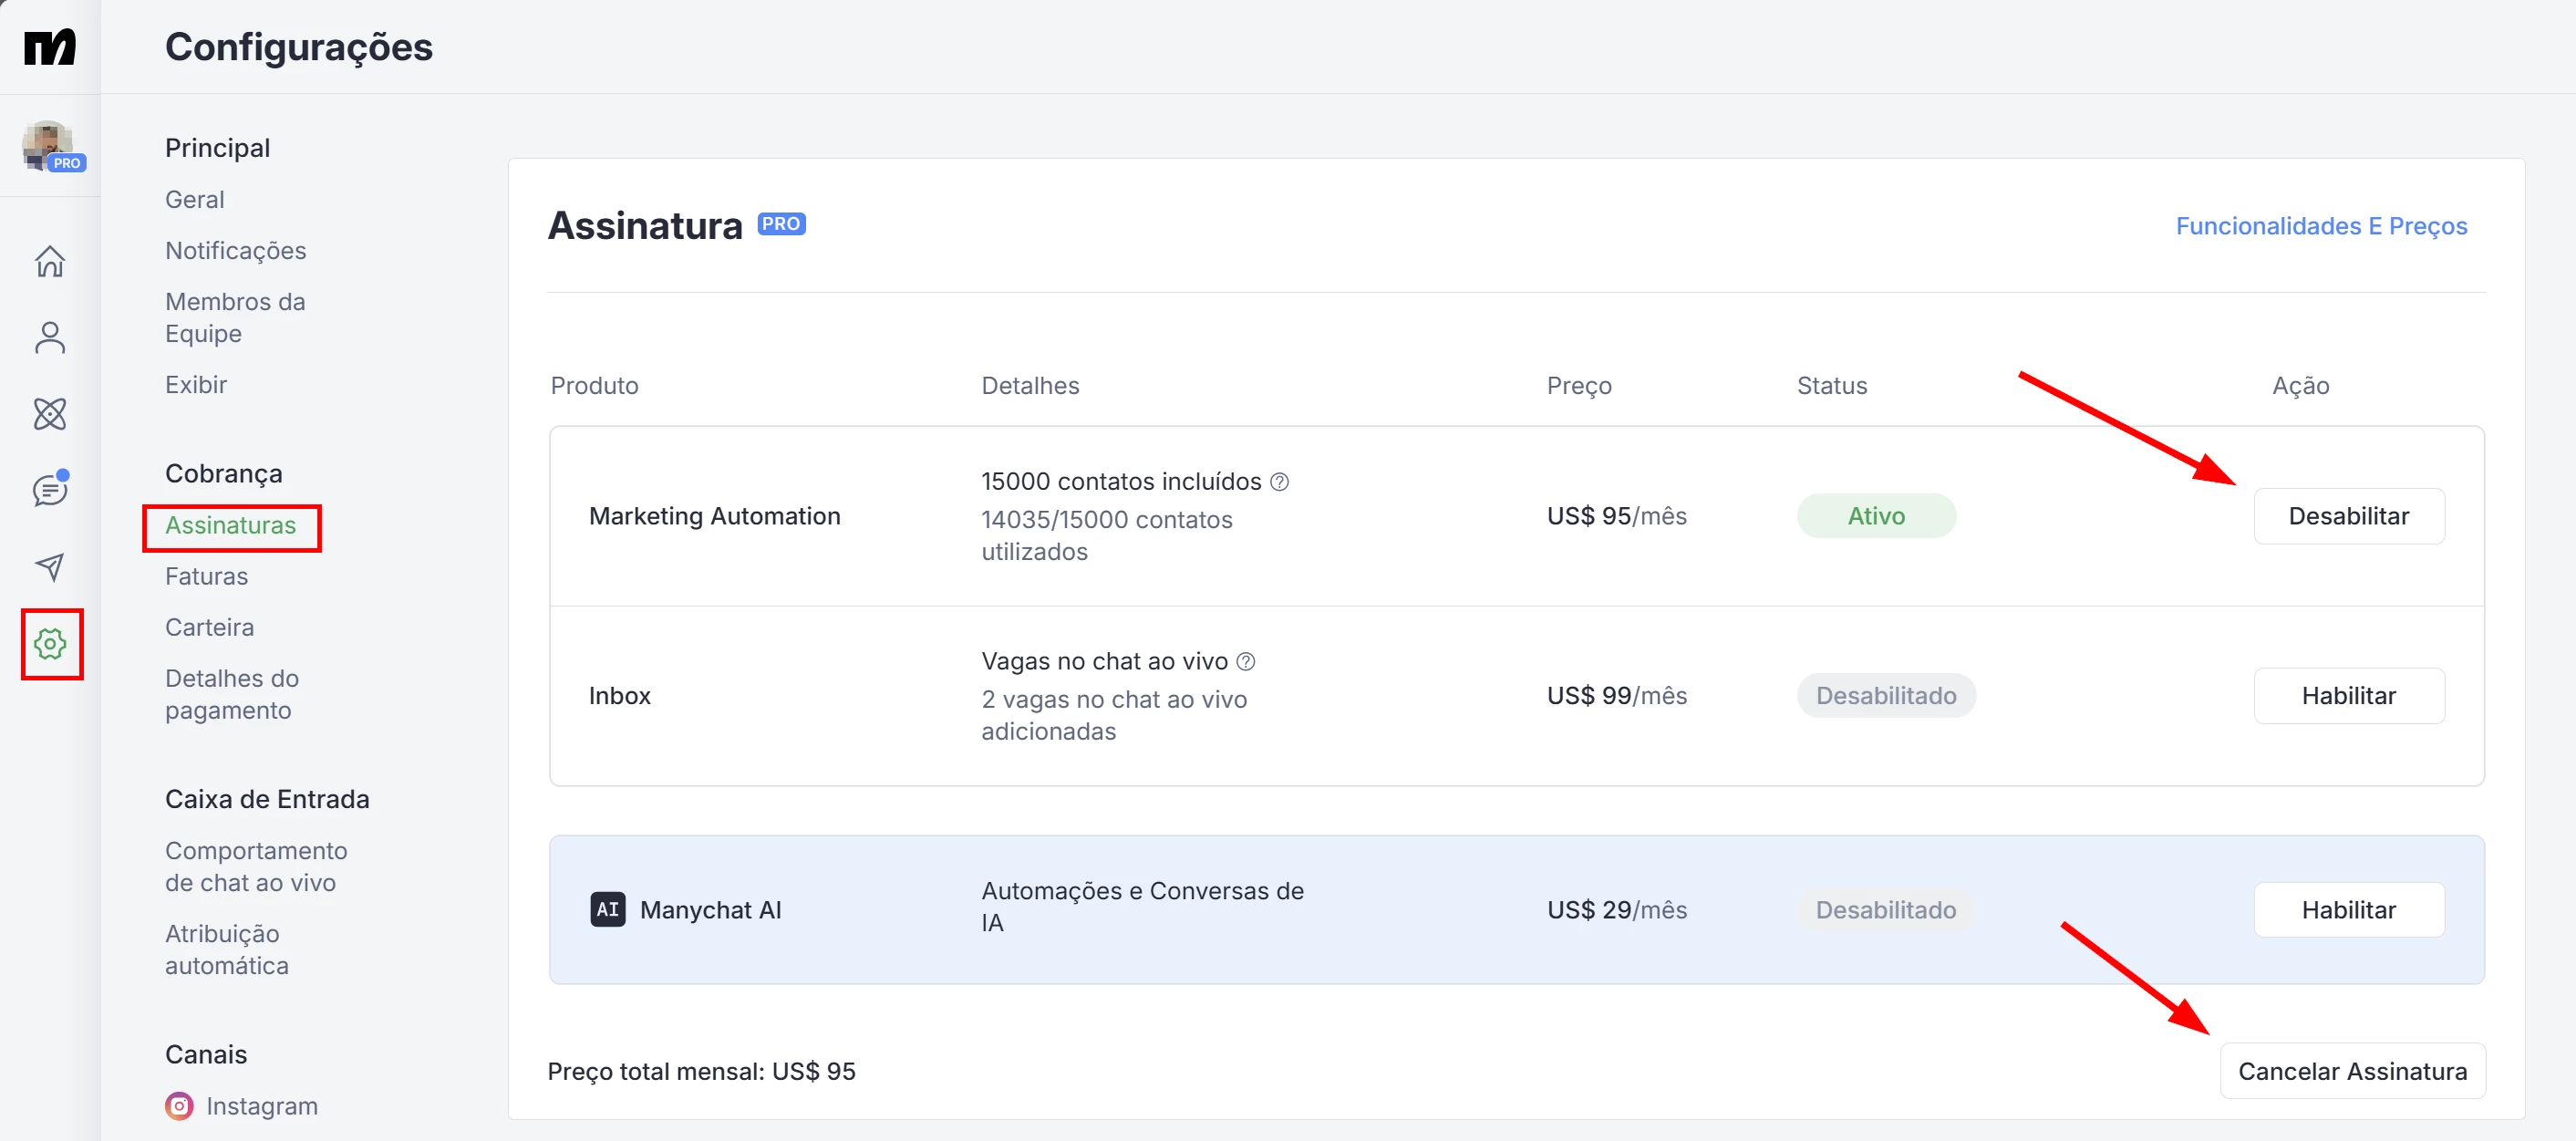
Task: Open the Contacts person icon
Action: [x=50, y=338]
